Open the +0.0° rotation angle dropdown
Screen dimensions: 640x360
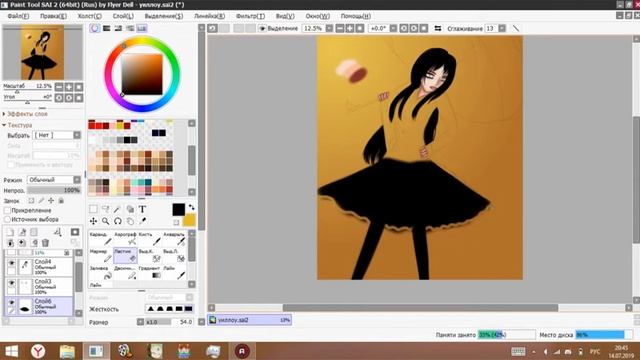[393, 29]
